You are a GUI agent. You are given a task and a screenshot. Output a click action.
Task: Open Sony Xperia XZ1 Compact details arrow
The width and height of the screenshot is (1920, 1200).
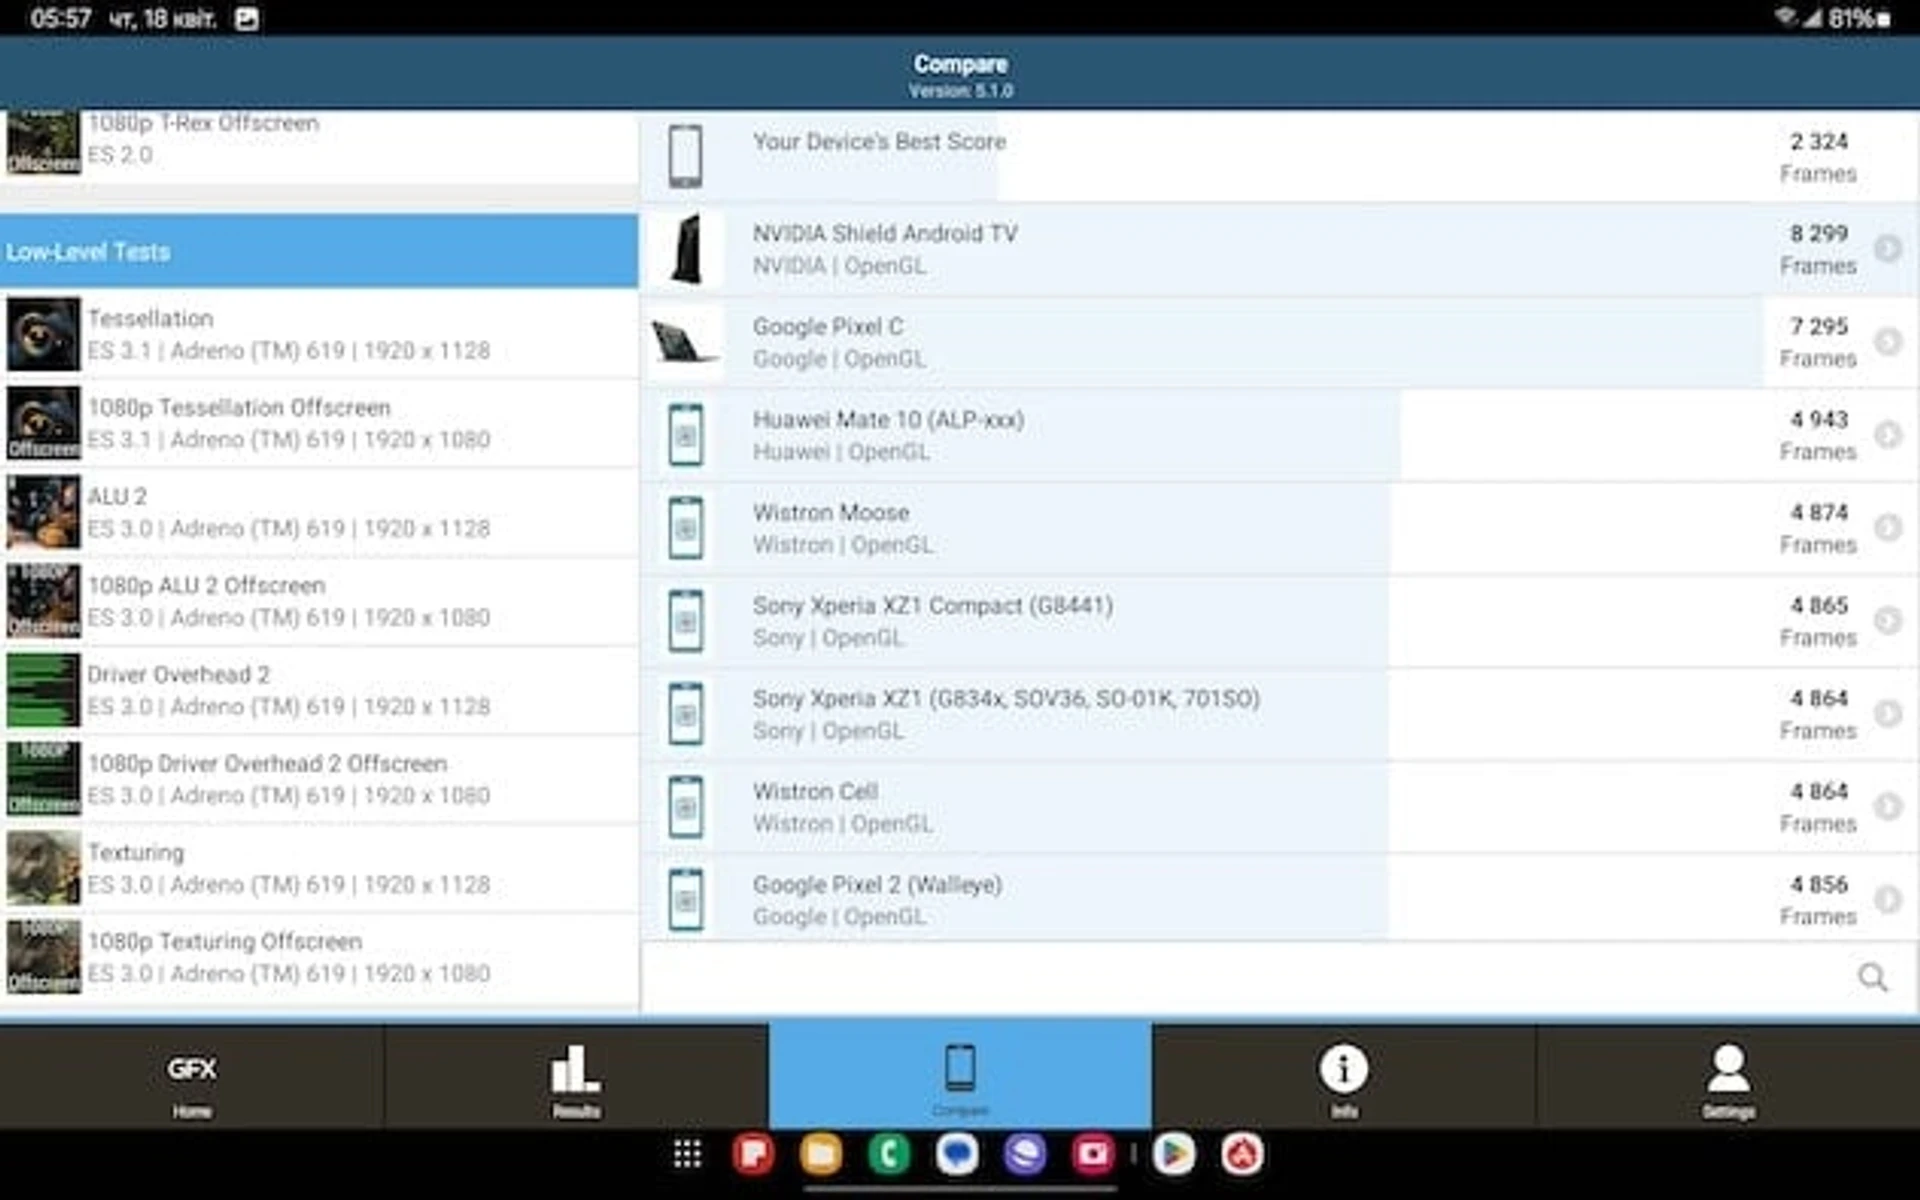(x=1887, y=620)
